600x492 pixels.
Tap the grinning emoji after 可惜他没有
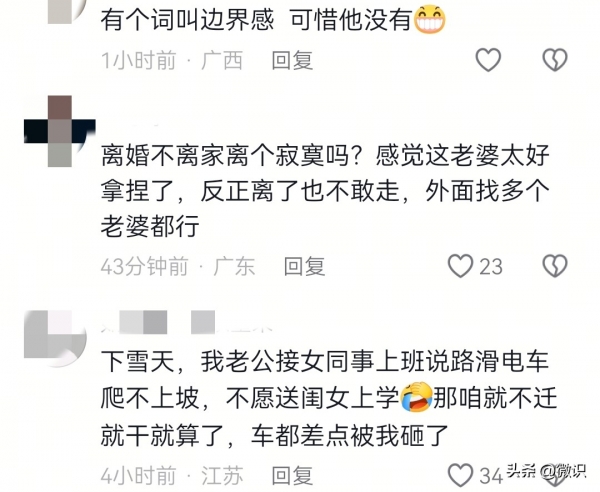pyautogui.click(x=429, y=19)
